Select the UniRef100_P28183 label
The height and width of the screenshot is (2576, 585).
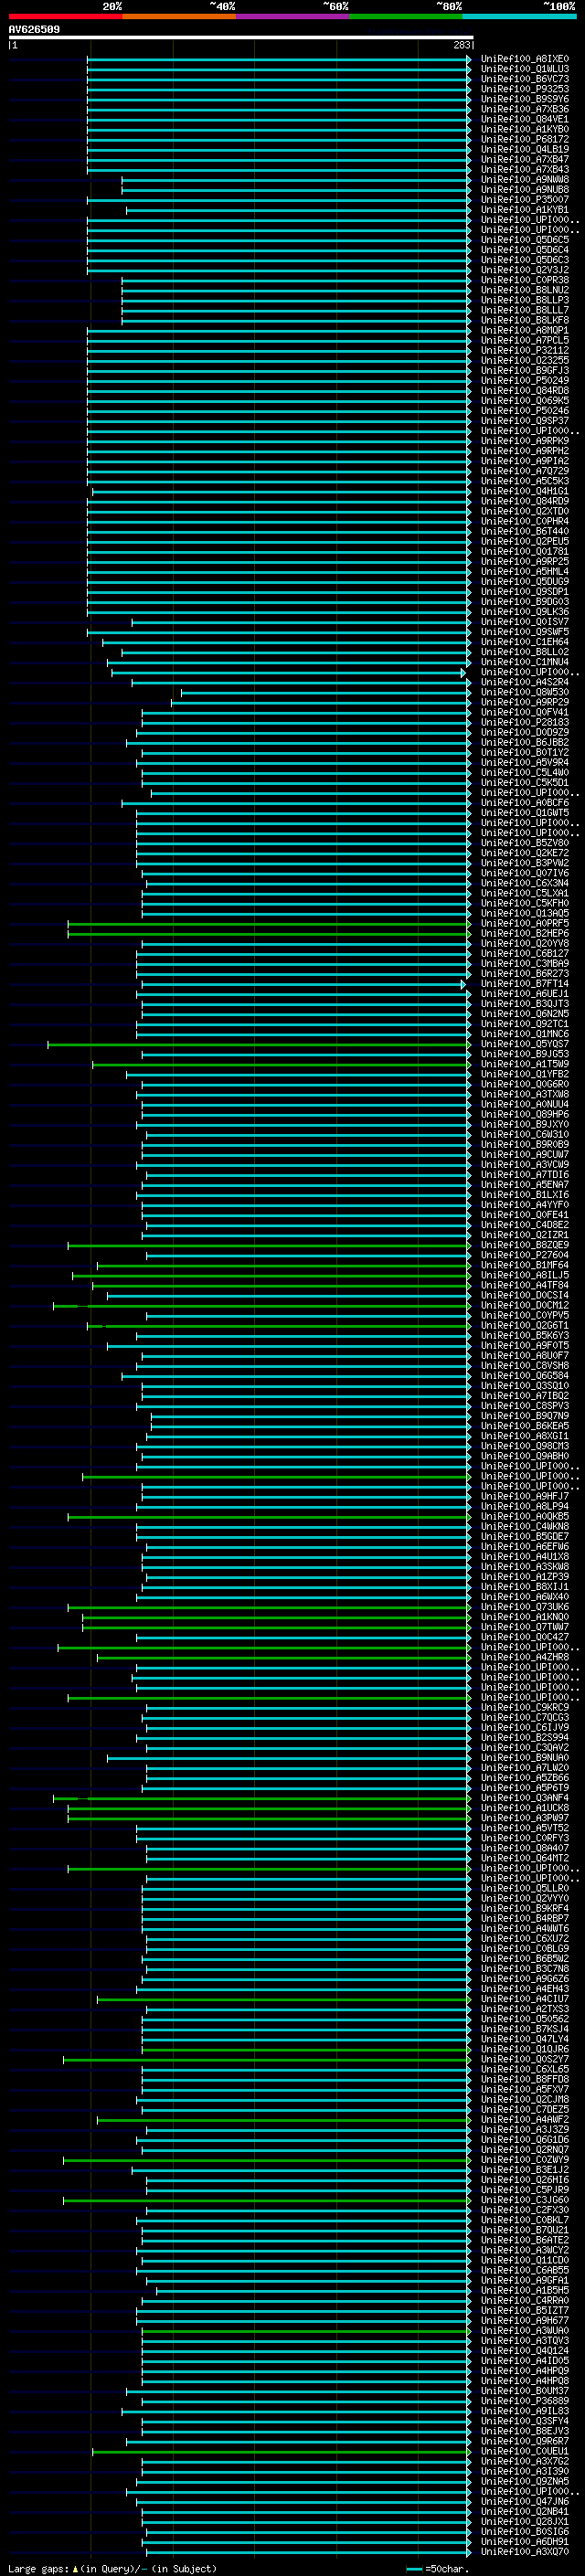click(x=525, y=722)
